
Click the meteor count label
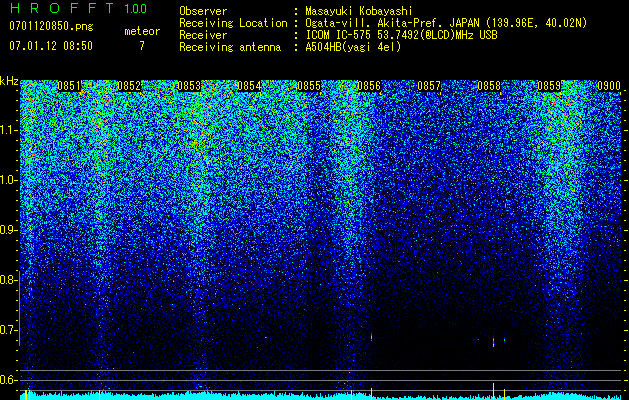pyautogui.click(x=142, y=31)
